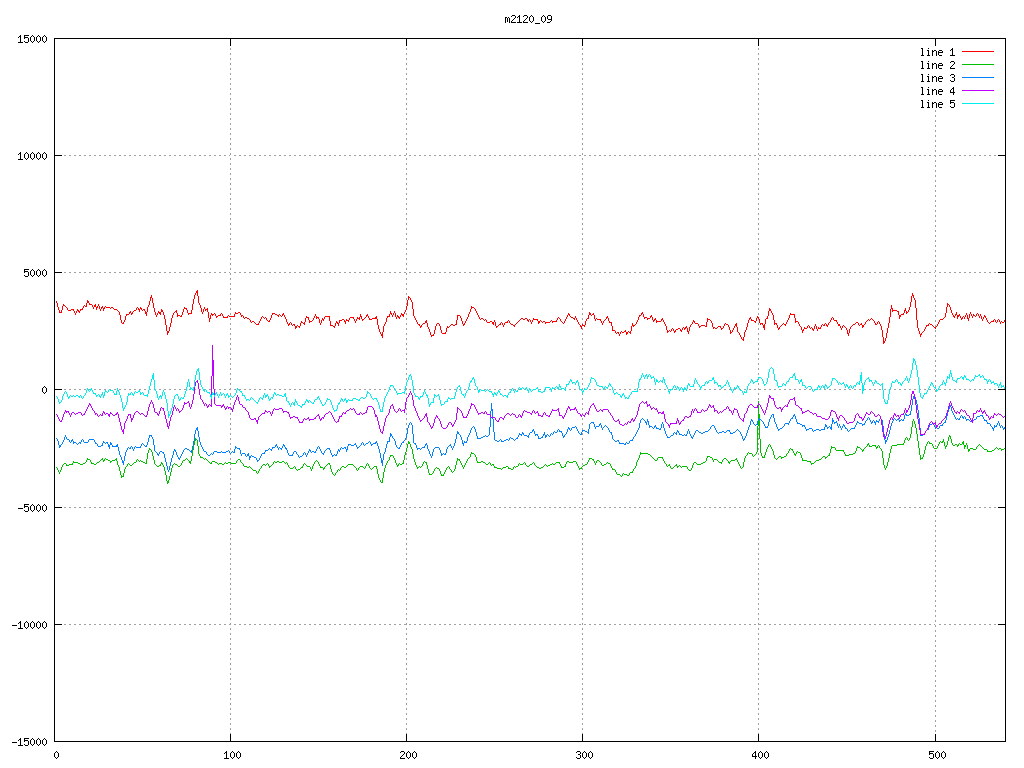Click the chart title m2120_09

point(528,19)
